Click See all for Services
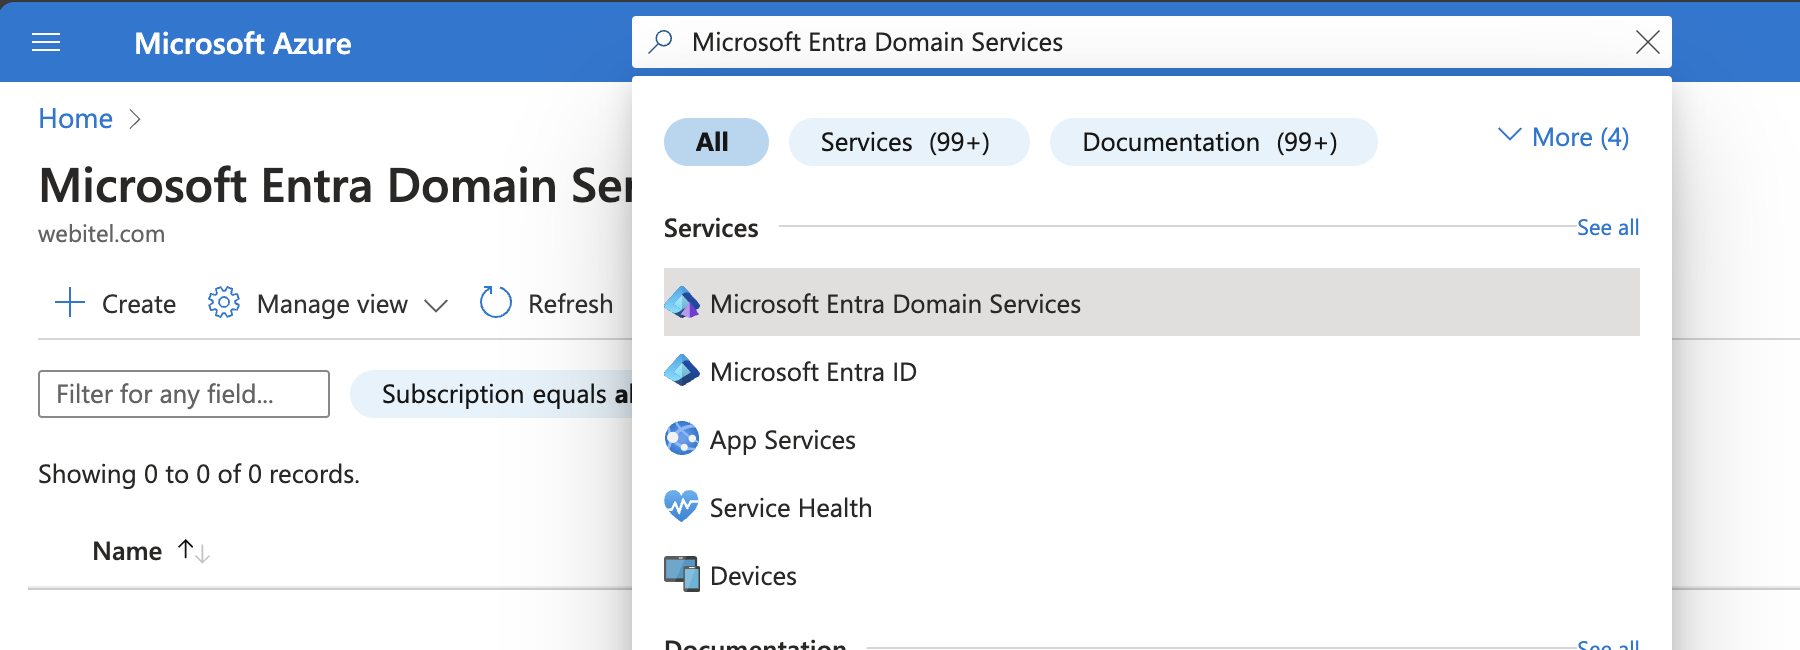This screenshot has height=650, width=1800. pos(1608,228)
